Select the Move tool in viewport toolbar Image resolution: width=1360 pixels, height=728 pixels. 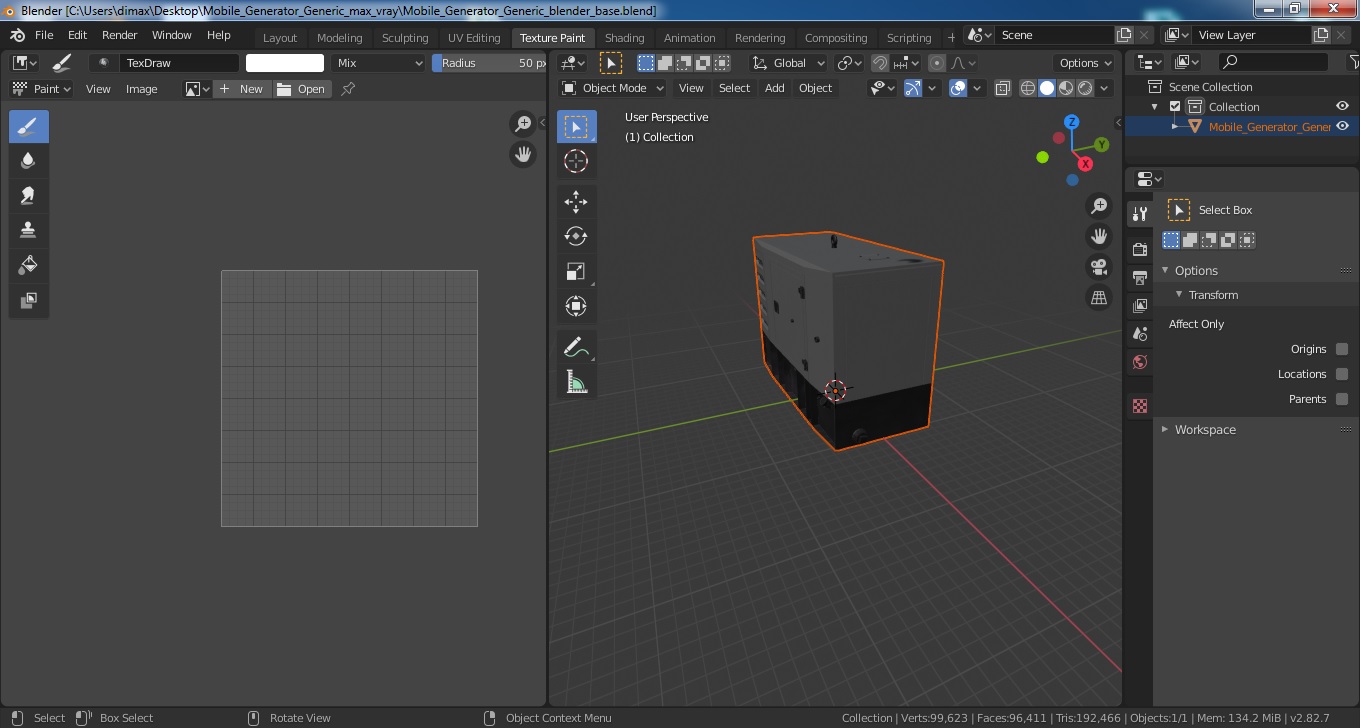(576, 202)
